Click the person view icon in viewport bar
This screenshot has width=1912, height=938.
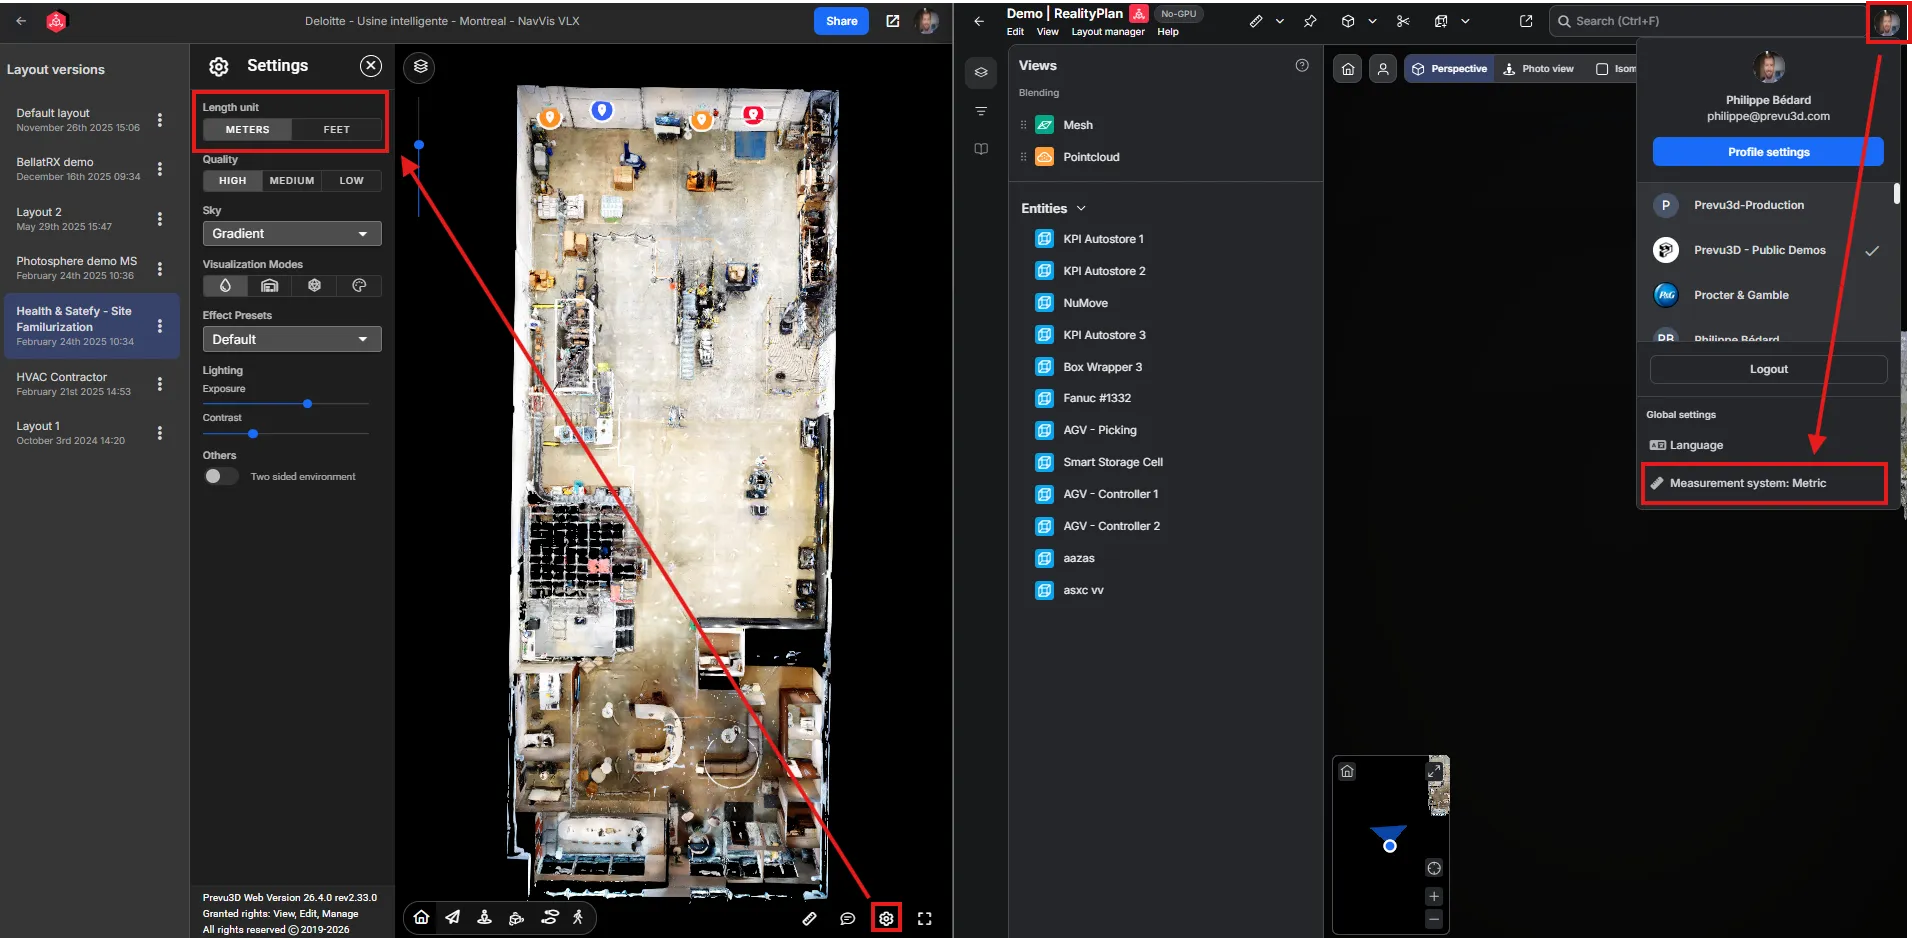[1383, 69]
